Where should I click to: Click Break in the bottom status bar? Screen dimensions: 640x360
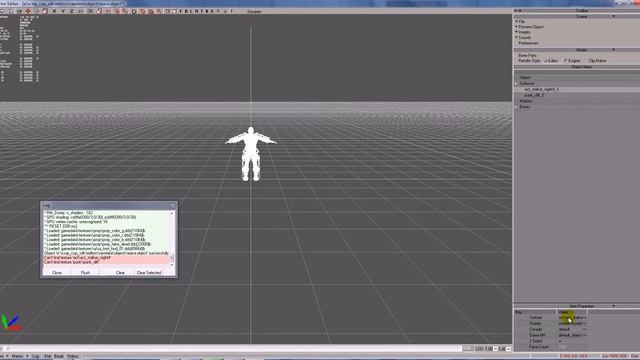point(59,356)
